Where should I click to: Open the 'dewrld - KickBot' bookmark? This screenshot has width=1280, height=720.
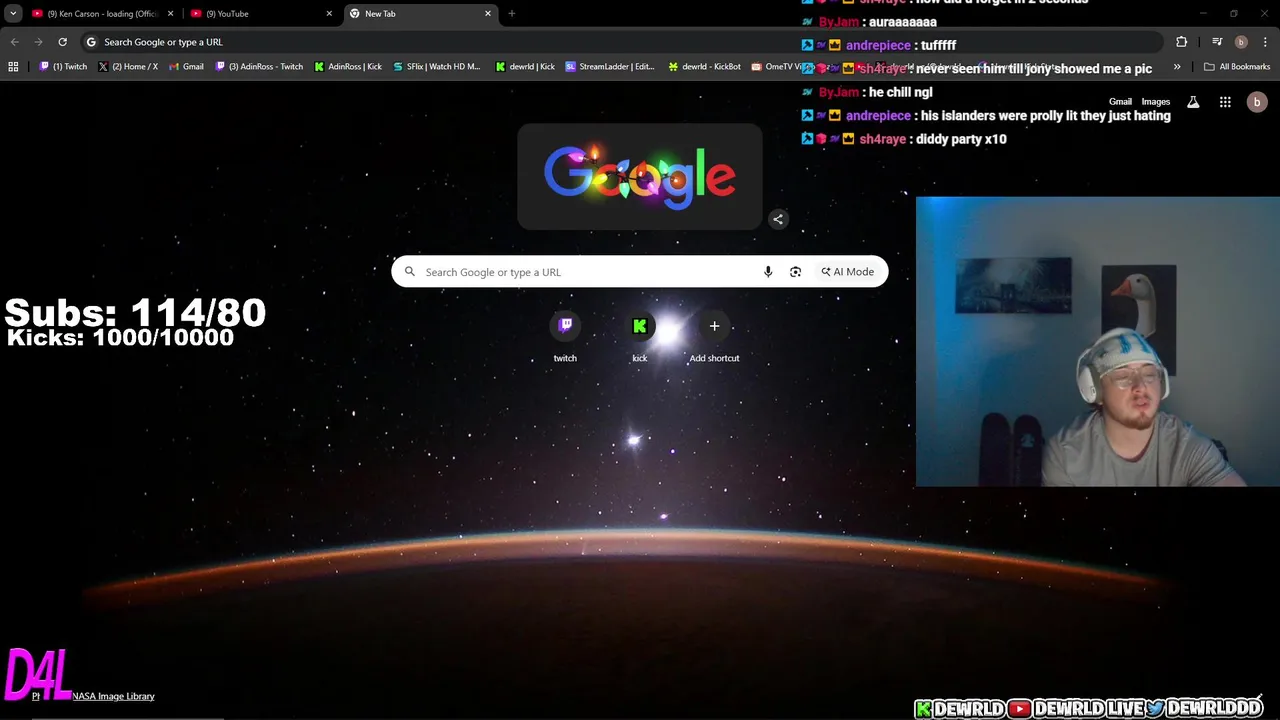point(705,67)
